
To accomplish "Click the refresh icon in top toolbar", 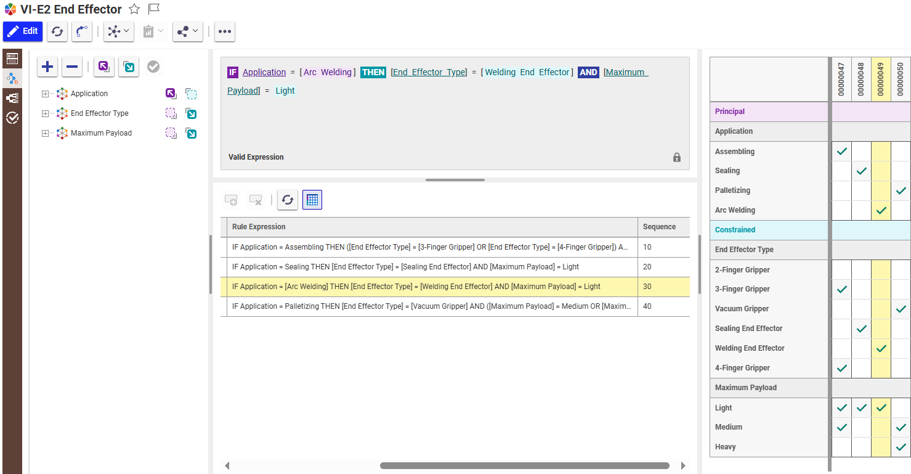I will point(57,31).
